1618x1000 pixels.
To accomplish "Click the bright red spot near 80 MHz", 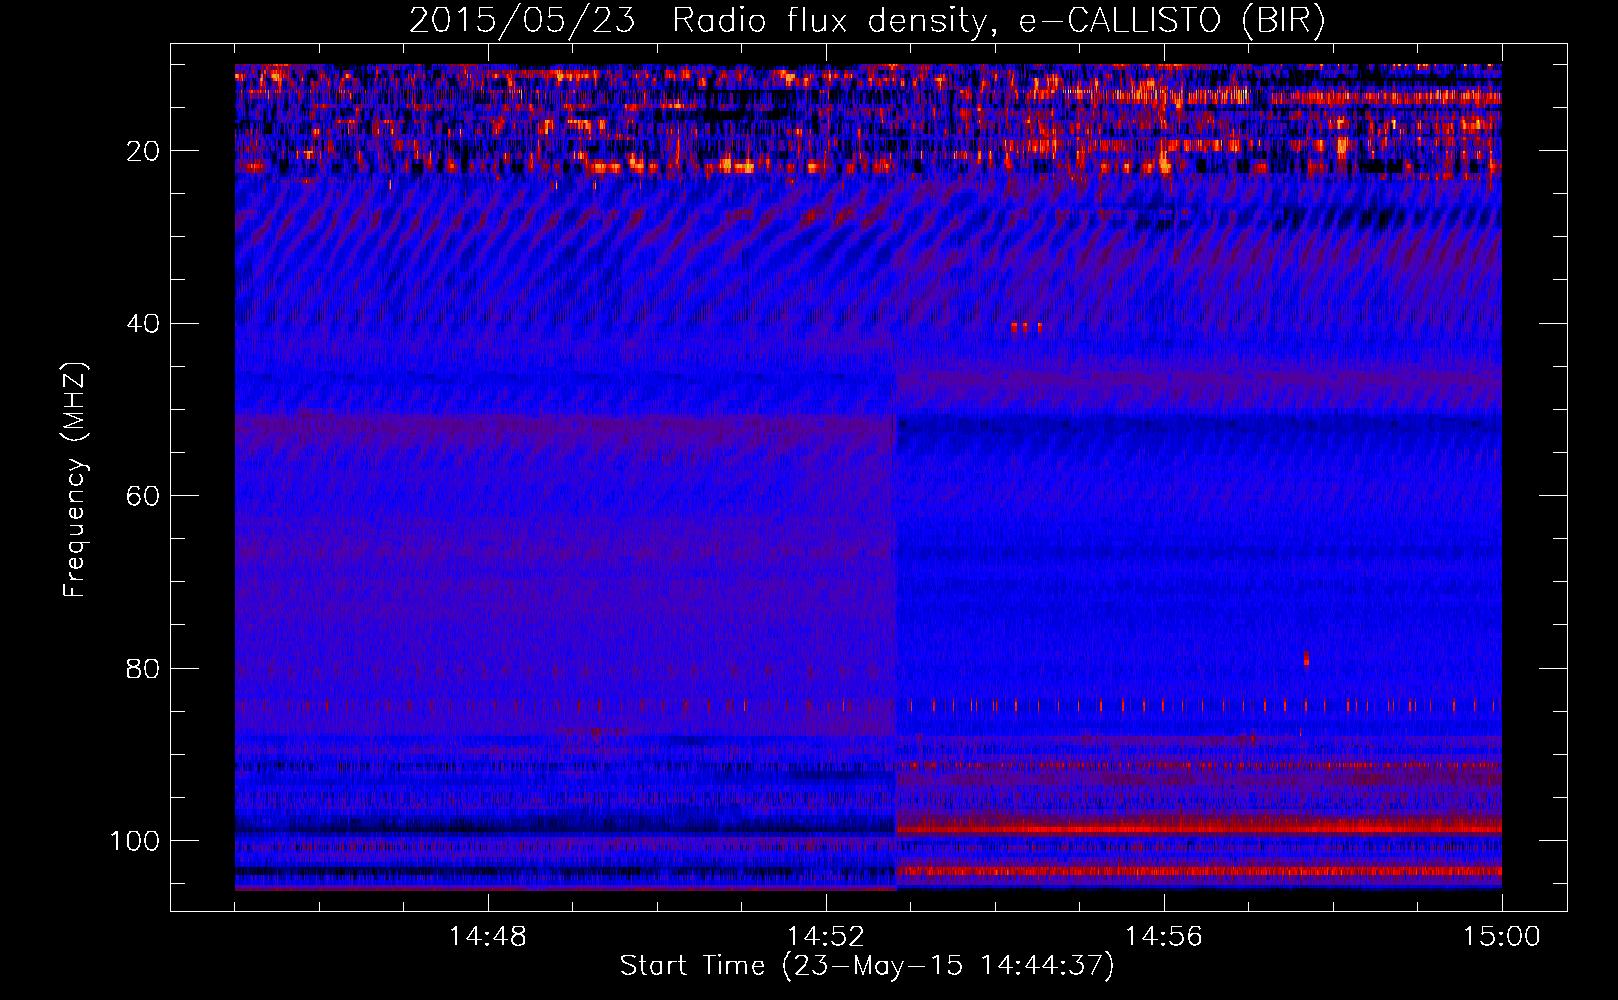I will coord(1306,659).
